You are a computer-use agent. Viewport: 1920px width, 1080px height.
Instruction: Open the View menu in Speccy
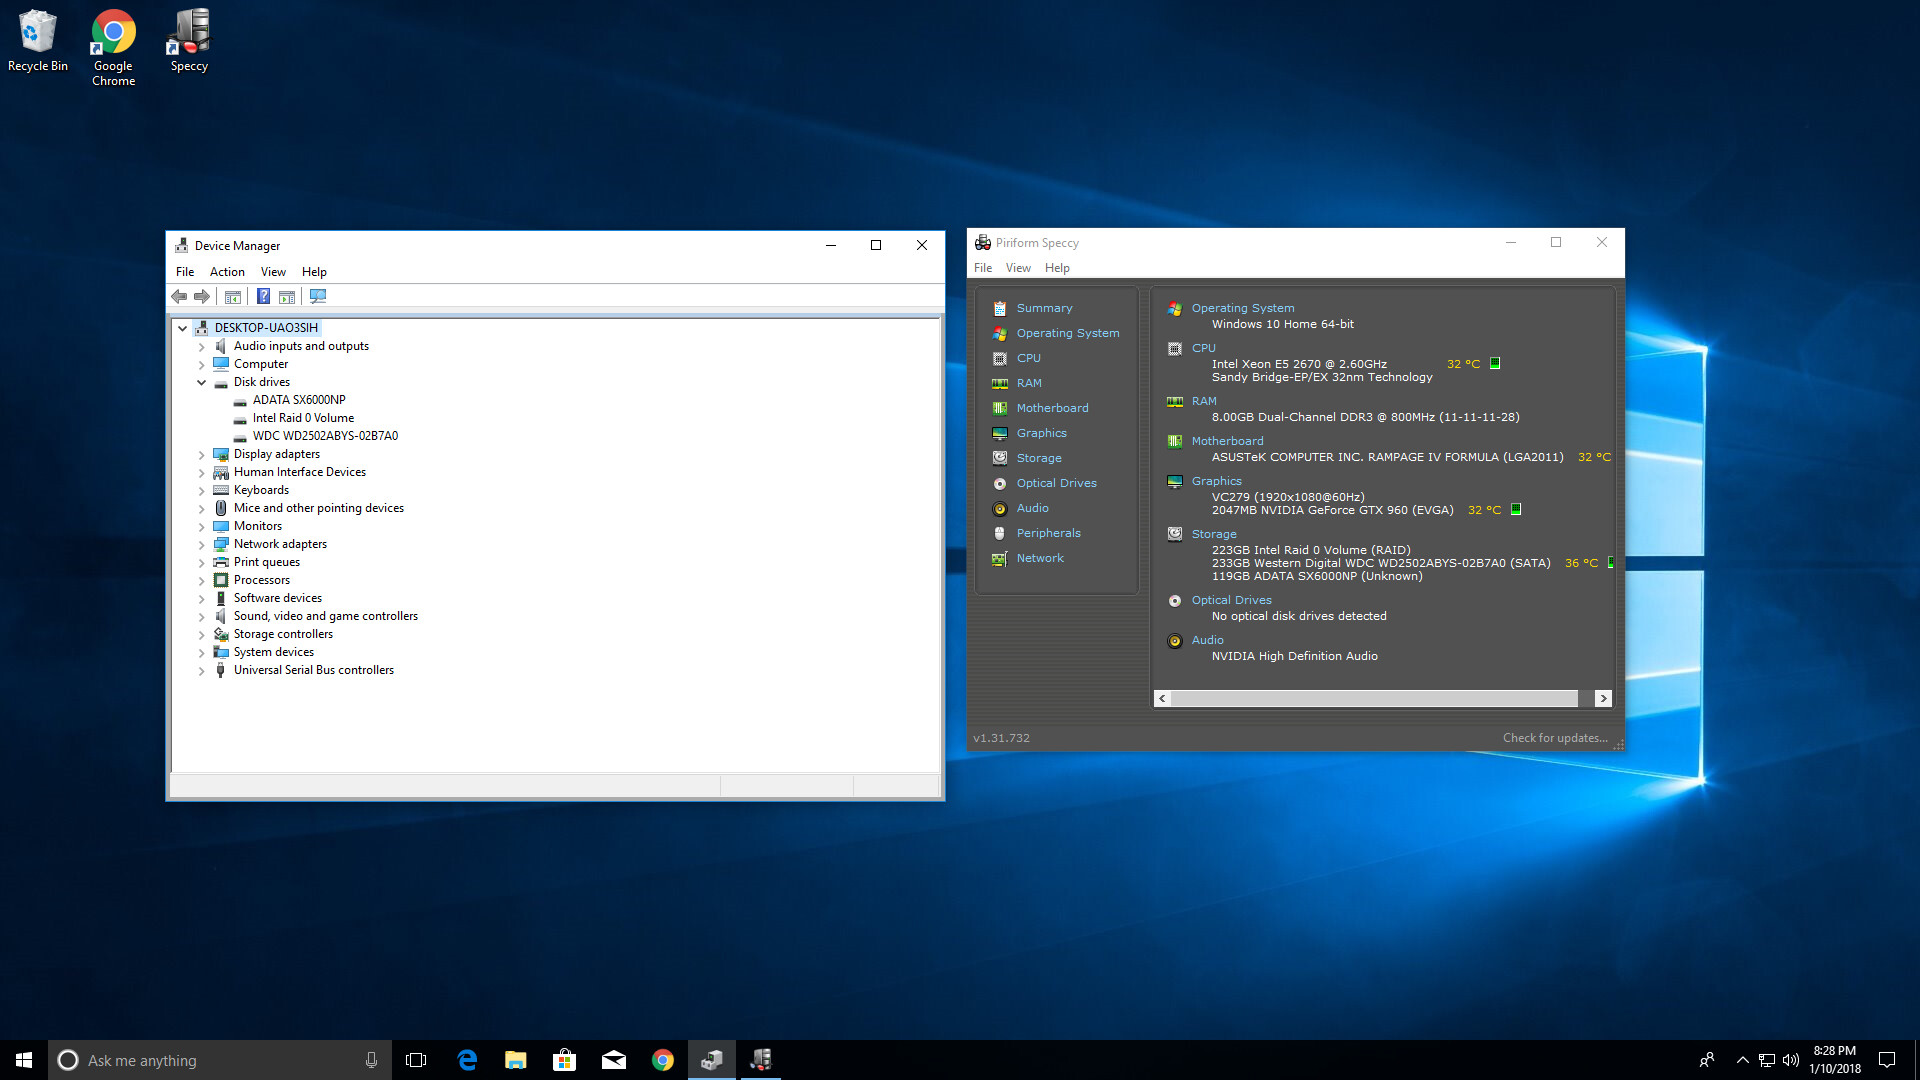tap(1018, 268)
